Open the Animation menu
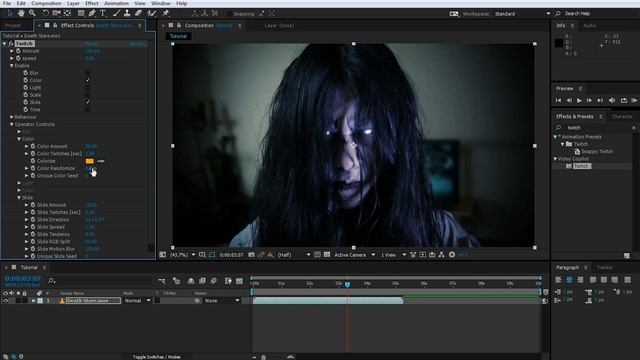This screenshot has height=360, width=640. 116,3
